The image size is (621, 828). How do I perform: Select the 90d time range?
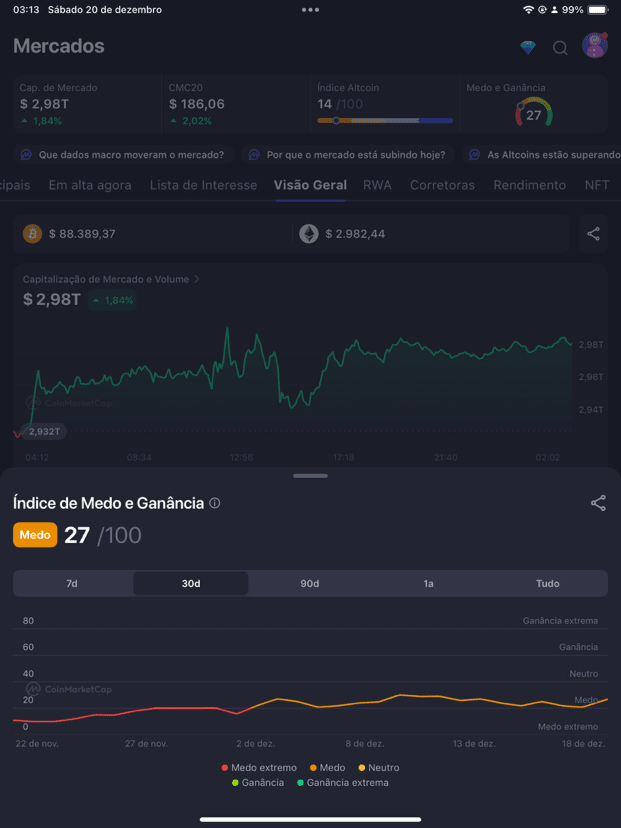tap(310, 583)
